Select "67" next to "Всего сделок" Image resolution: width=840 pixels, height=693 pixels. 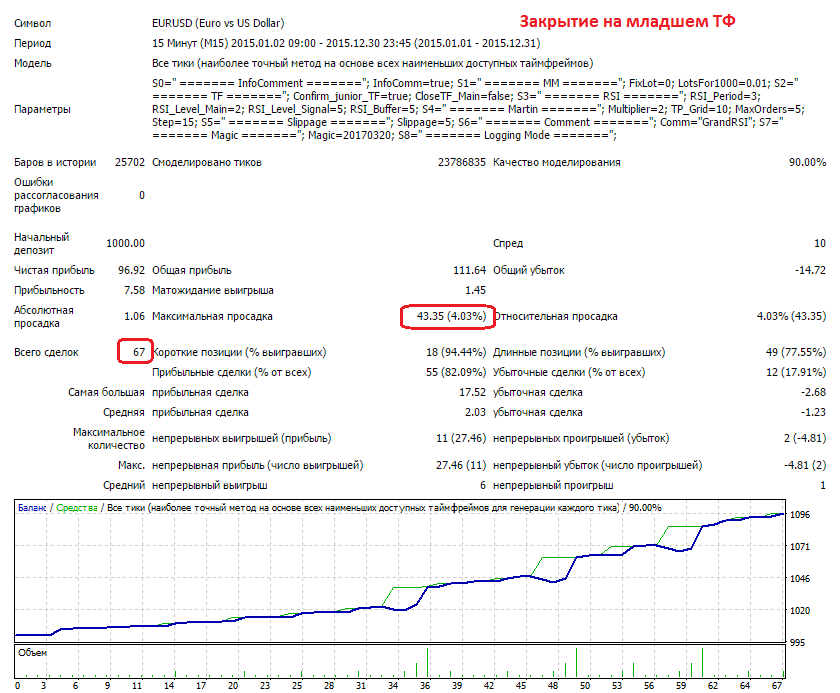click(139, 352)
